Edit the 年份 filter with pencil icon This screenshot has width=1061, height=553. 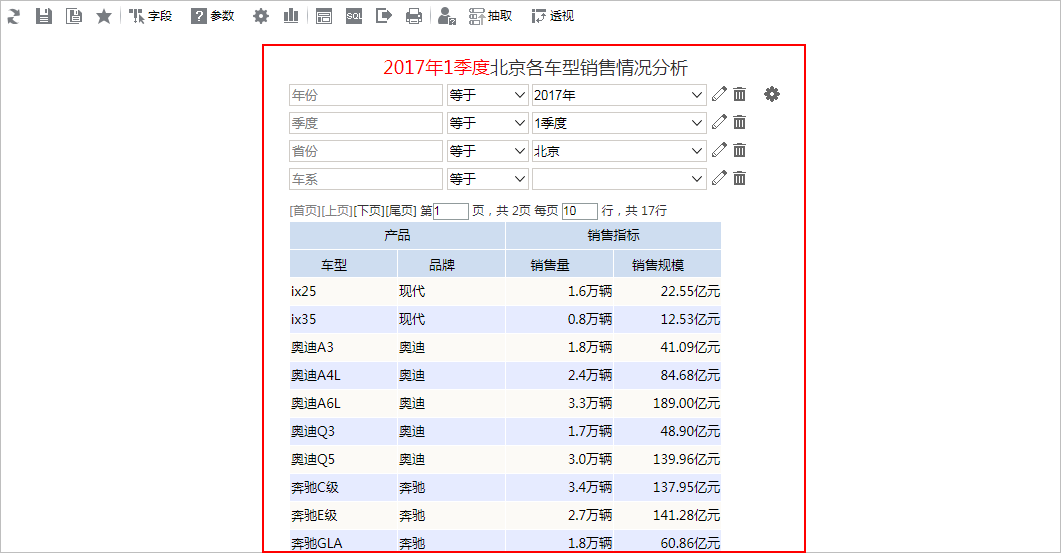[719, 95]
